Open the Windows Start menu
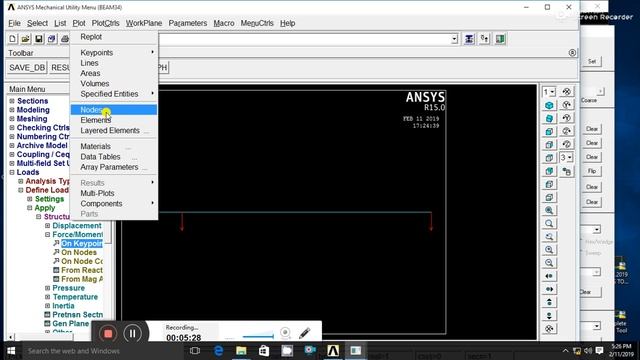This screenshot has width=640, height=360. 11,351
